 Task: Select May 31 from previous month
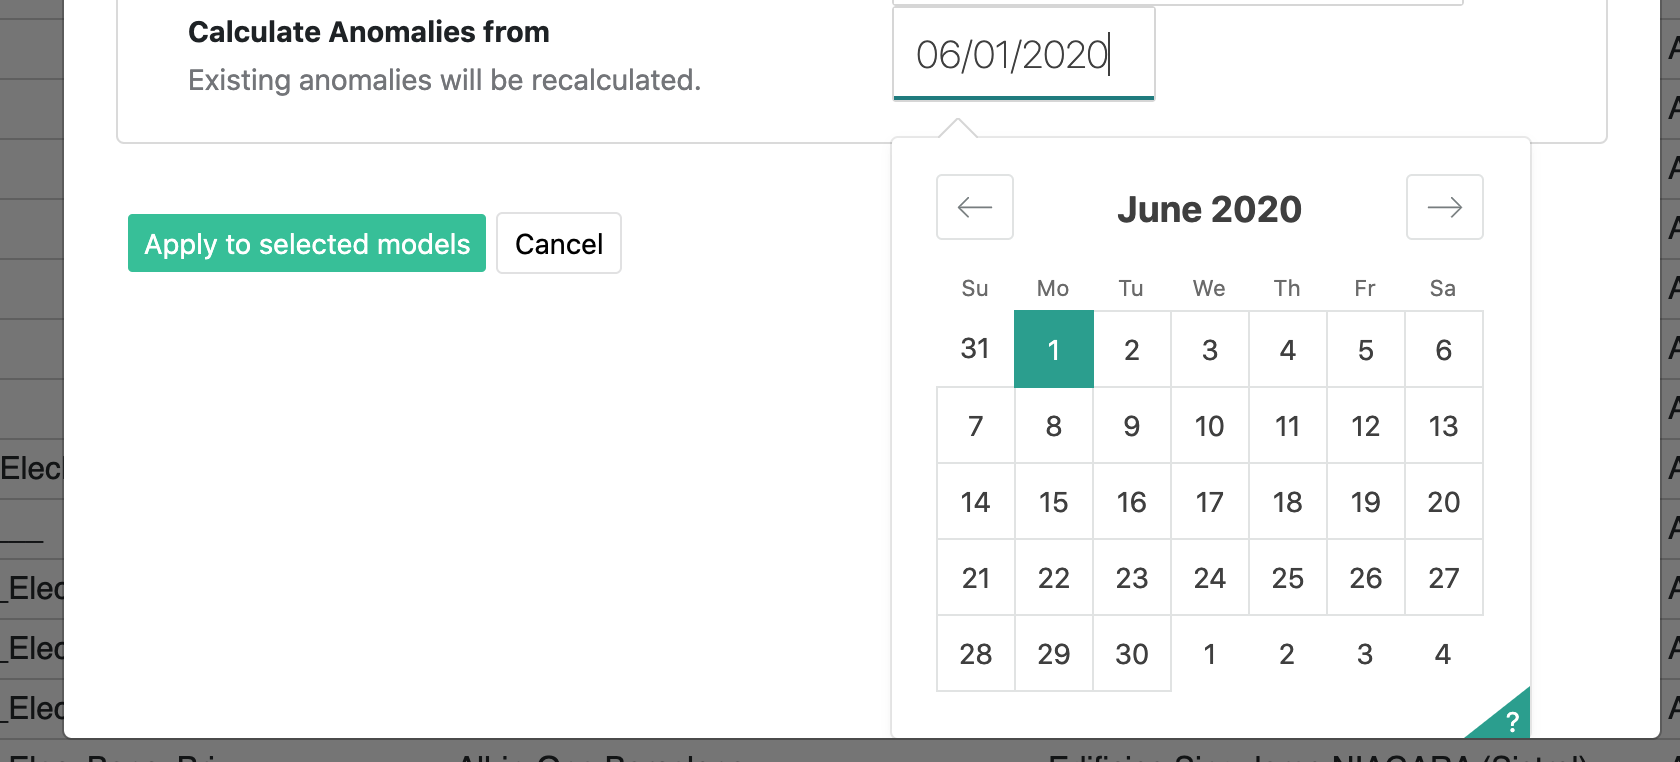(x=976, y=349)
